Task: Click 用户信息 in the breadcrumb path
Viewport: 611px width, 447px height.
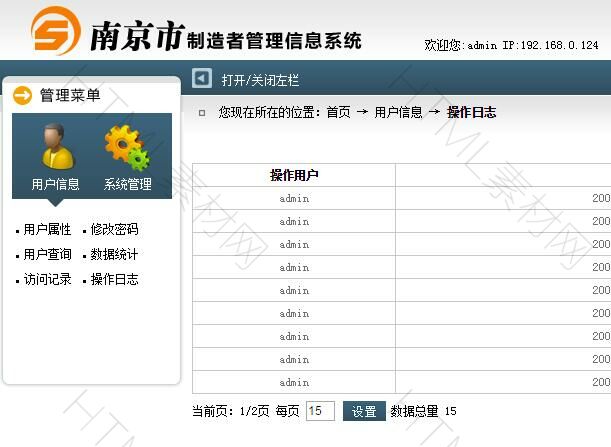Action: pos(398,113)
